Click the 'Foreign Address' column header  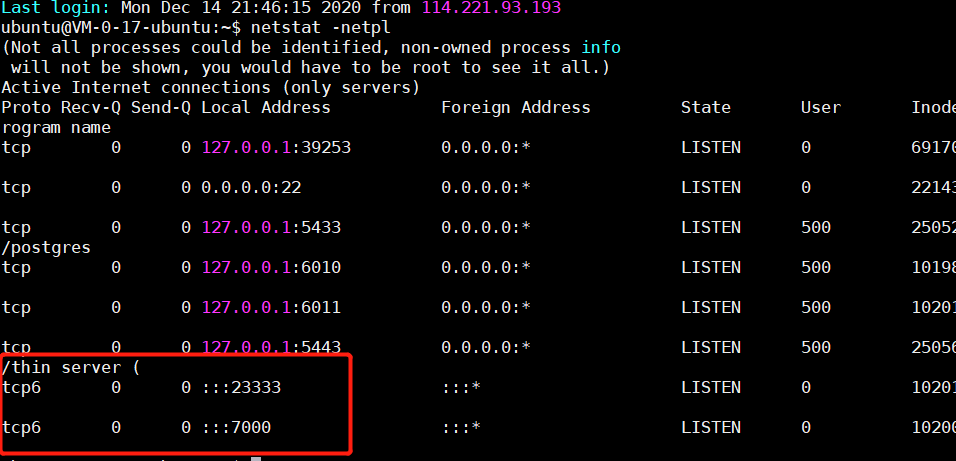(516, 108)
